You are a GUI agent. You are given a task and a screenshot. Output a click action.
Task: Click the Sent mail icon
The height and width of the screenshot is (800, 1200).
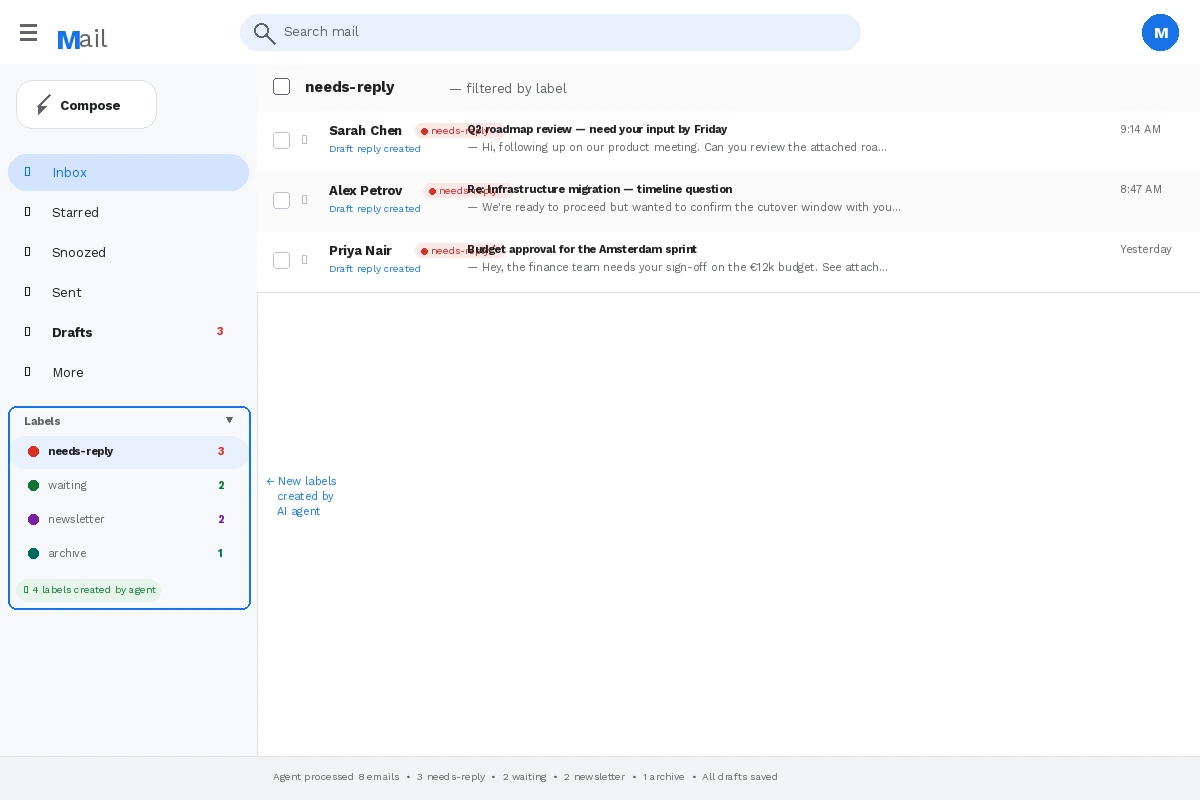tap(27, 292)
